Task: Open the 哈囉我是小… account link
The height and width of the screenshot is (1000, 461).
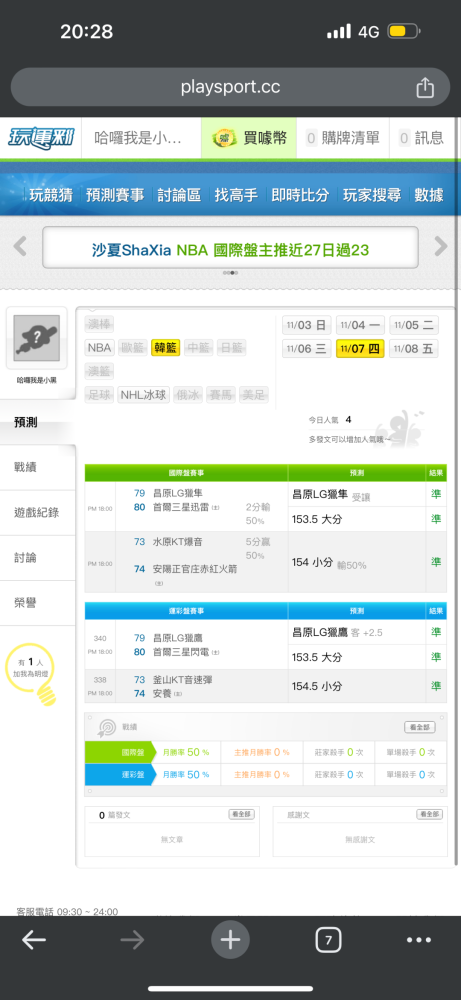Action: coord(138,138)
